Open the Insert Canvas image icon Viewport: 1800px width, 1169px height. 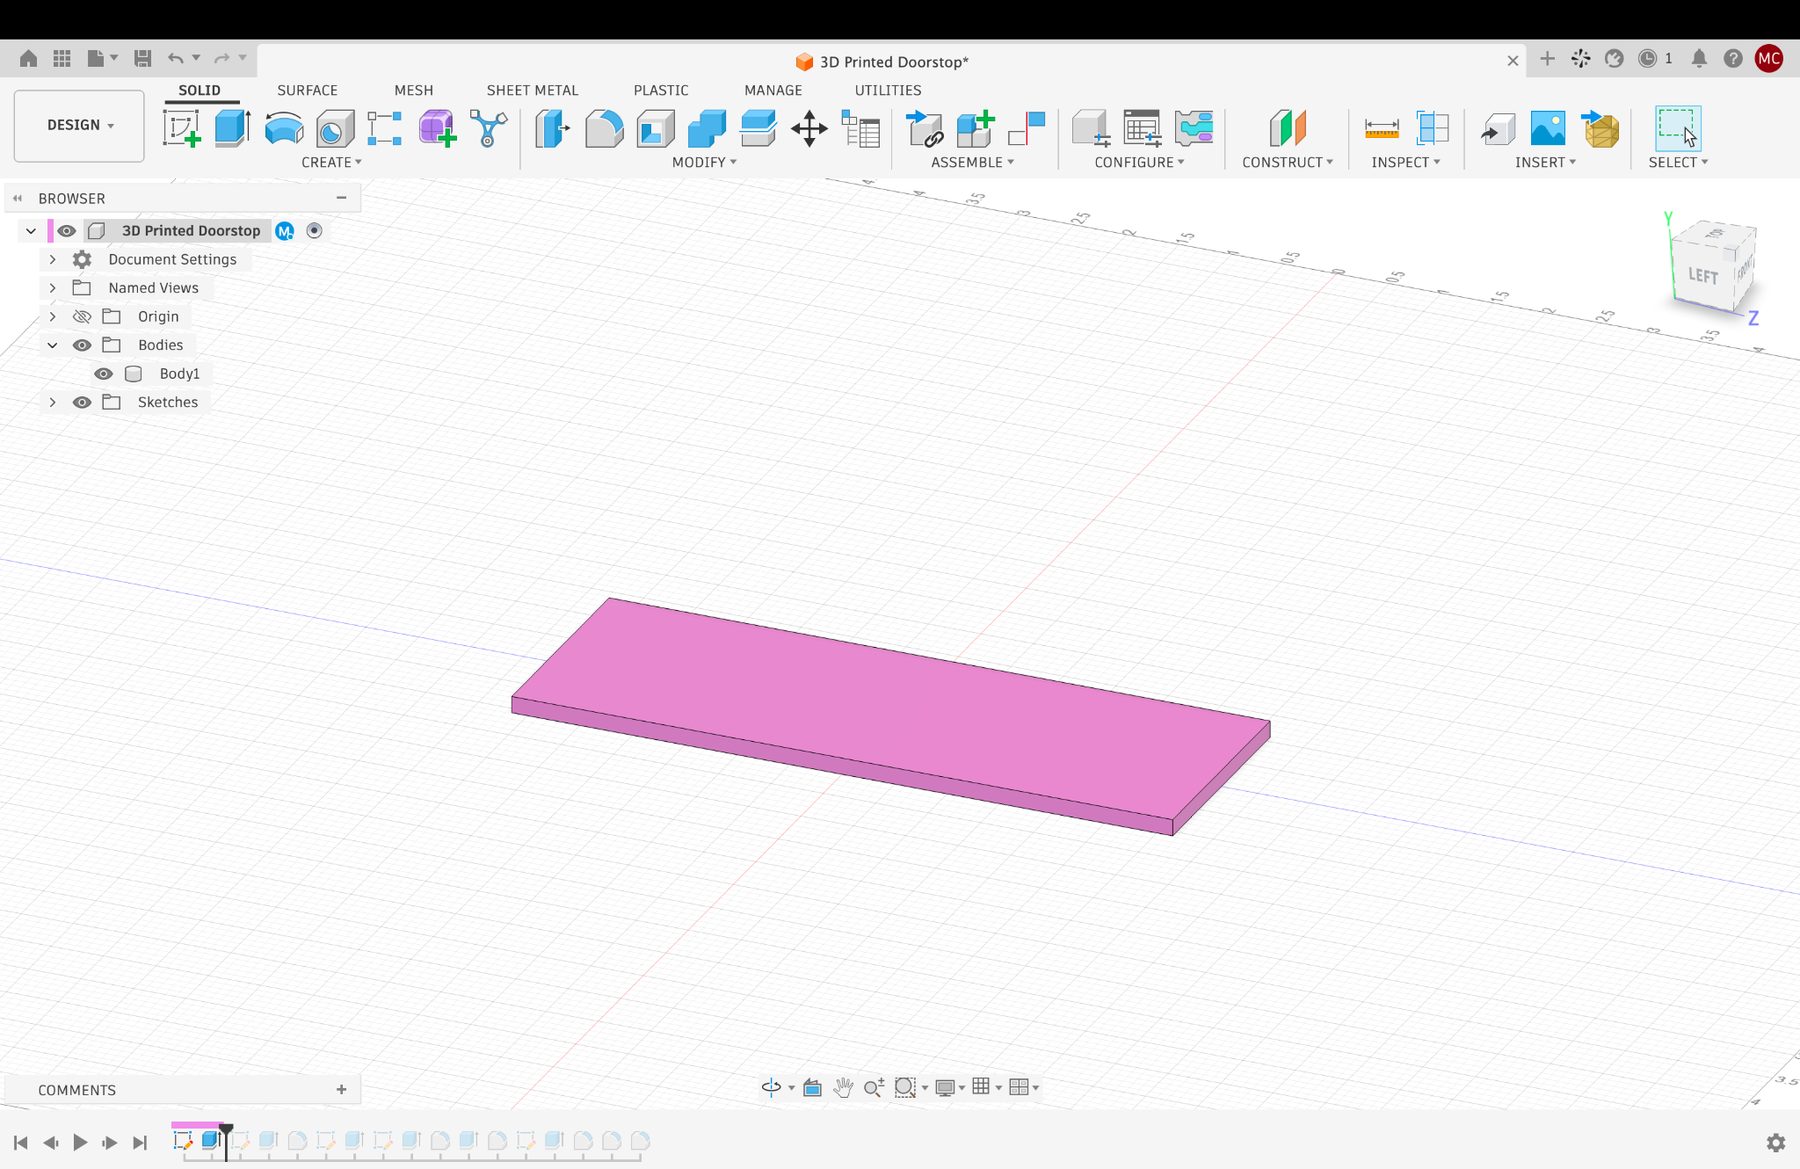[1548, 129]
